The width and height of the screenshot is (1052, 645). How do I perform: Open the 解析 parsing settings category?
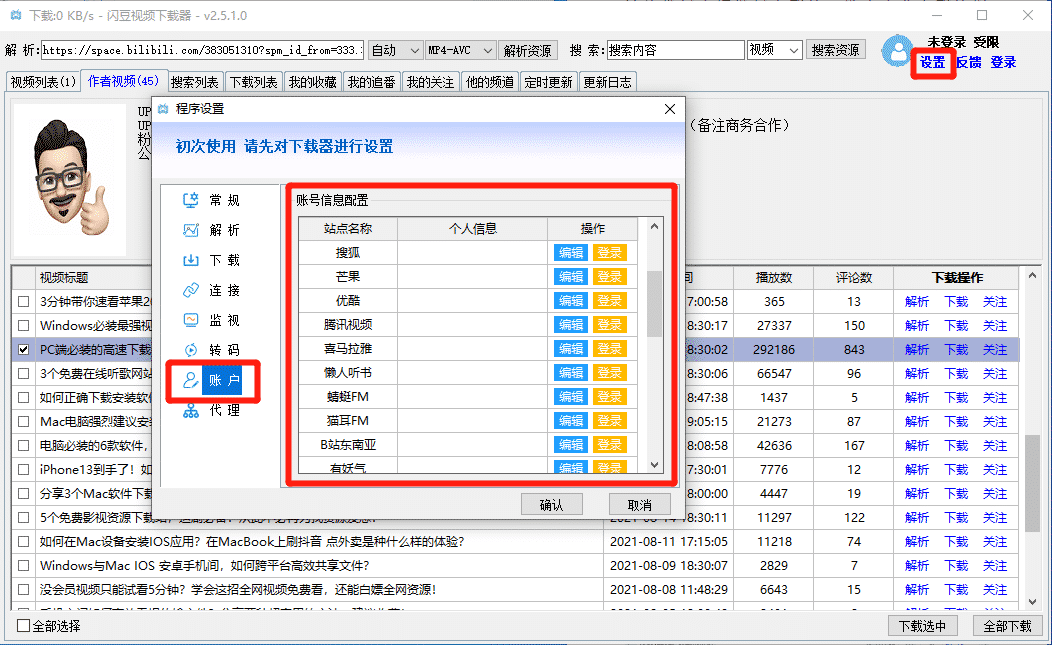pyautogui.click(x=211, y=230)
